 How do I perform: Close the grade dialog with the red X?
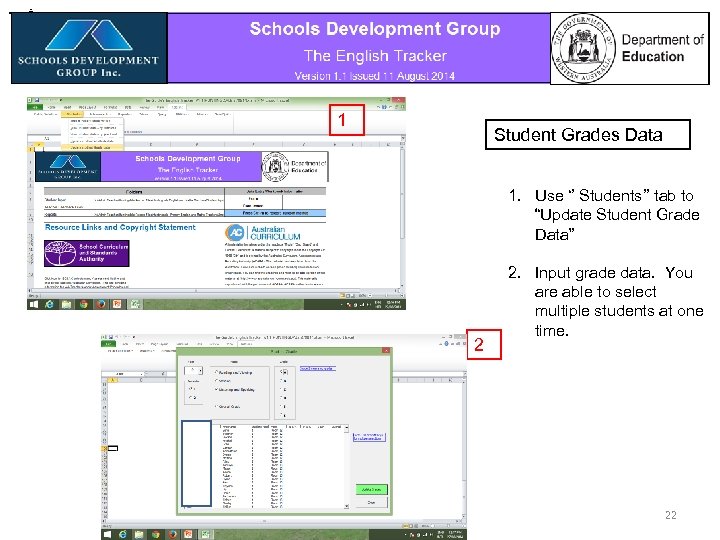pos(386,351)
